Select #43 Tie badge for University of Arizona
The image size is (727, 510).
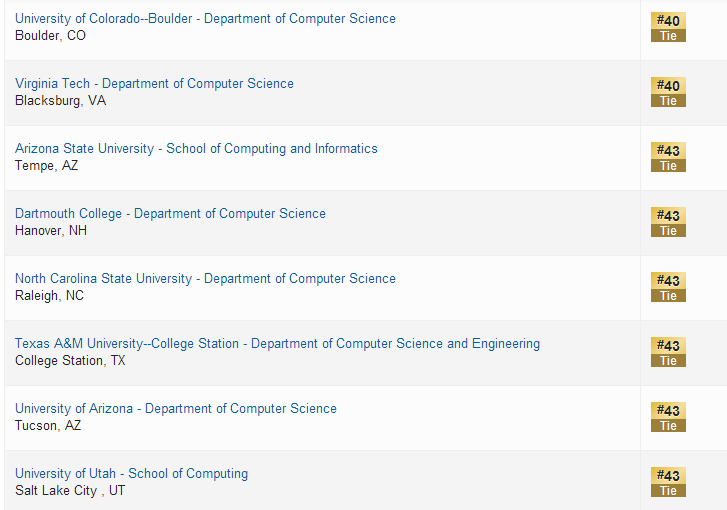click(668, 417)
